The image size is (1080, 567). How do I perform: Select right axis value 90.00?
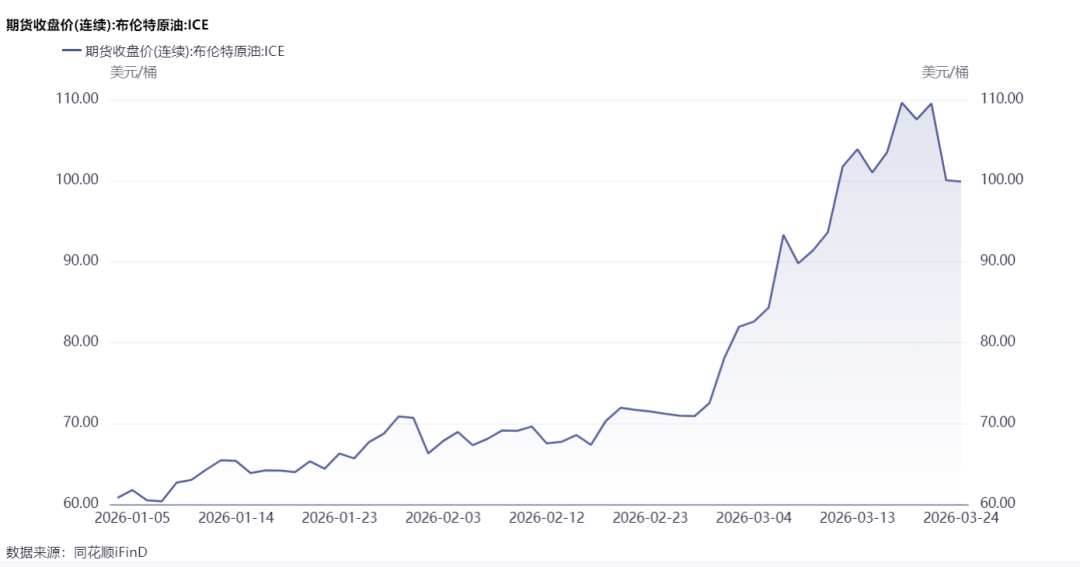pyautogui.click(x=998, y=260)
